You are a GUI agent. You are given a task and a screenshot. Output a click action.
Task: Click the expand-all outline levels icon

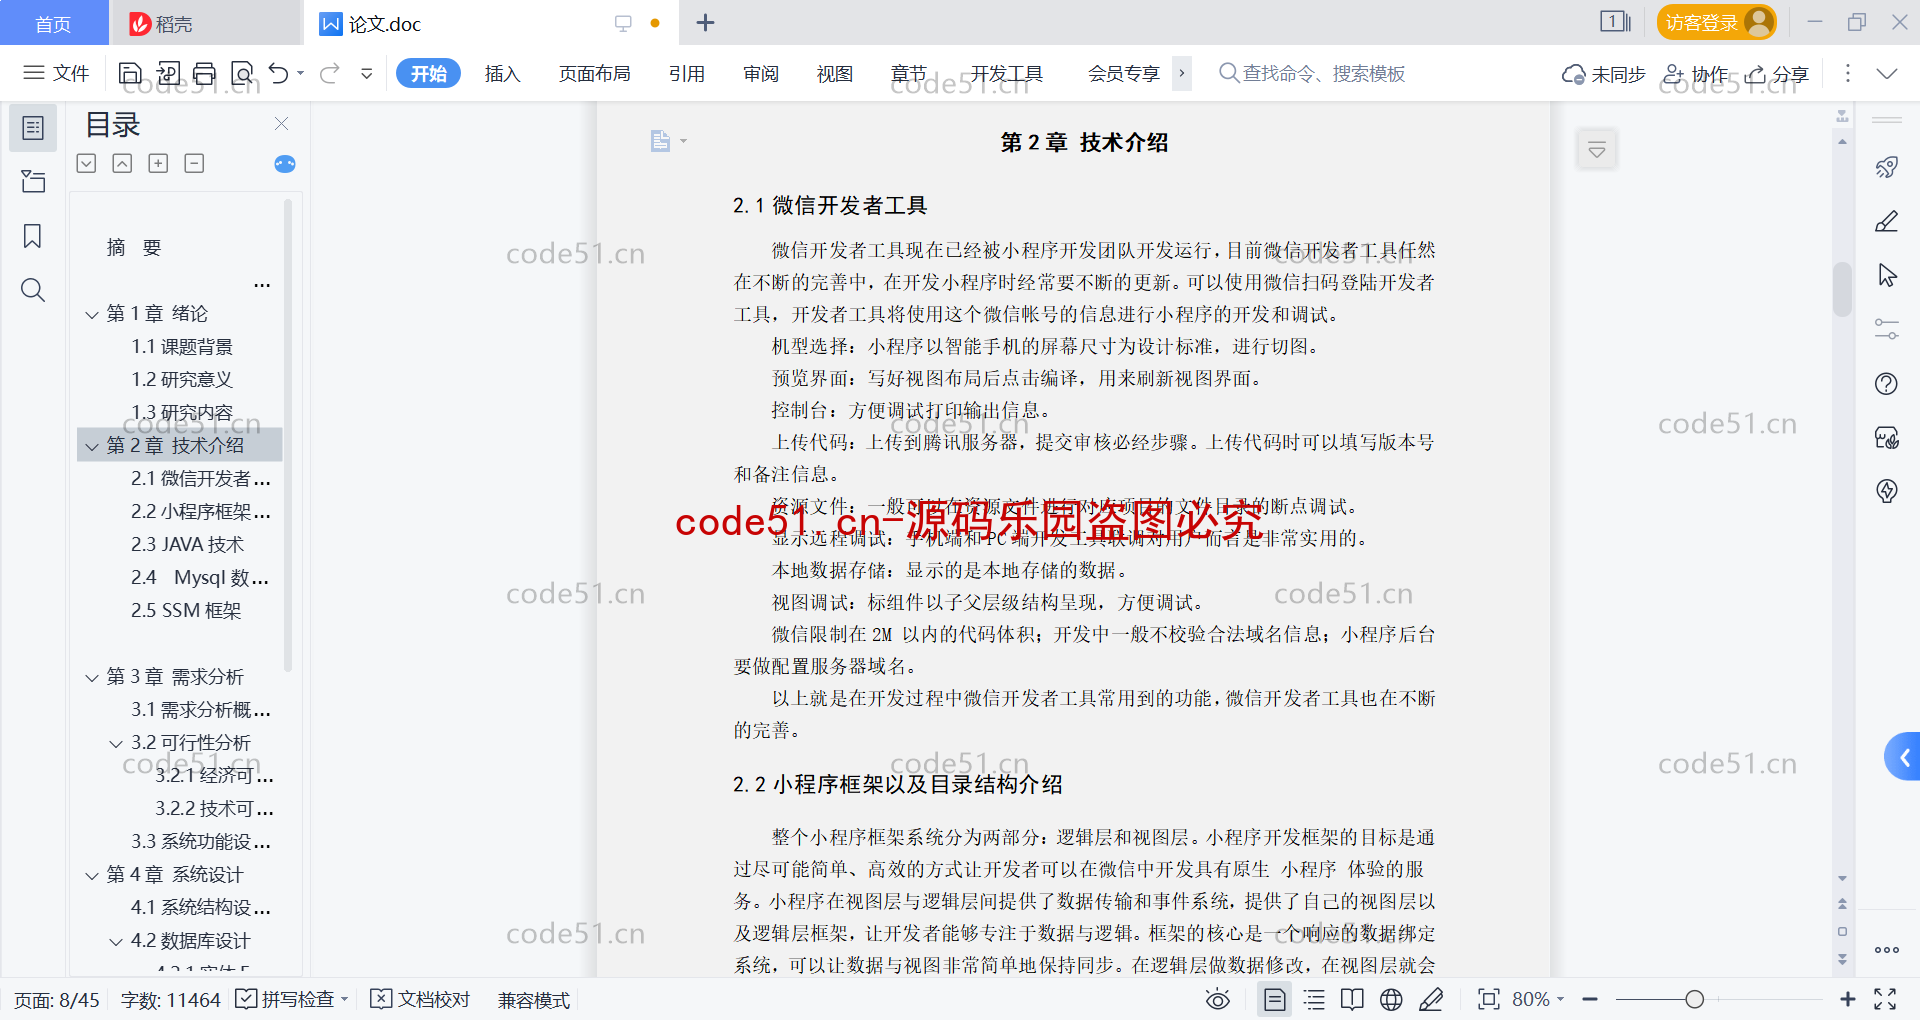pyautogui.click(x=87, y=163)
